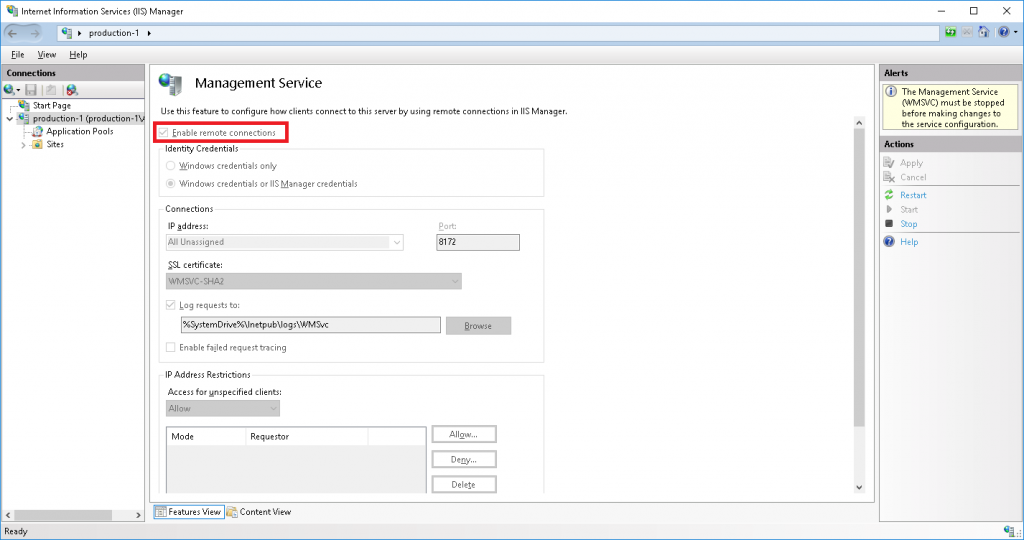Click the green Refresh Page icon

click(x=950, y=33)
